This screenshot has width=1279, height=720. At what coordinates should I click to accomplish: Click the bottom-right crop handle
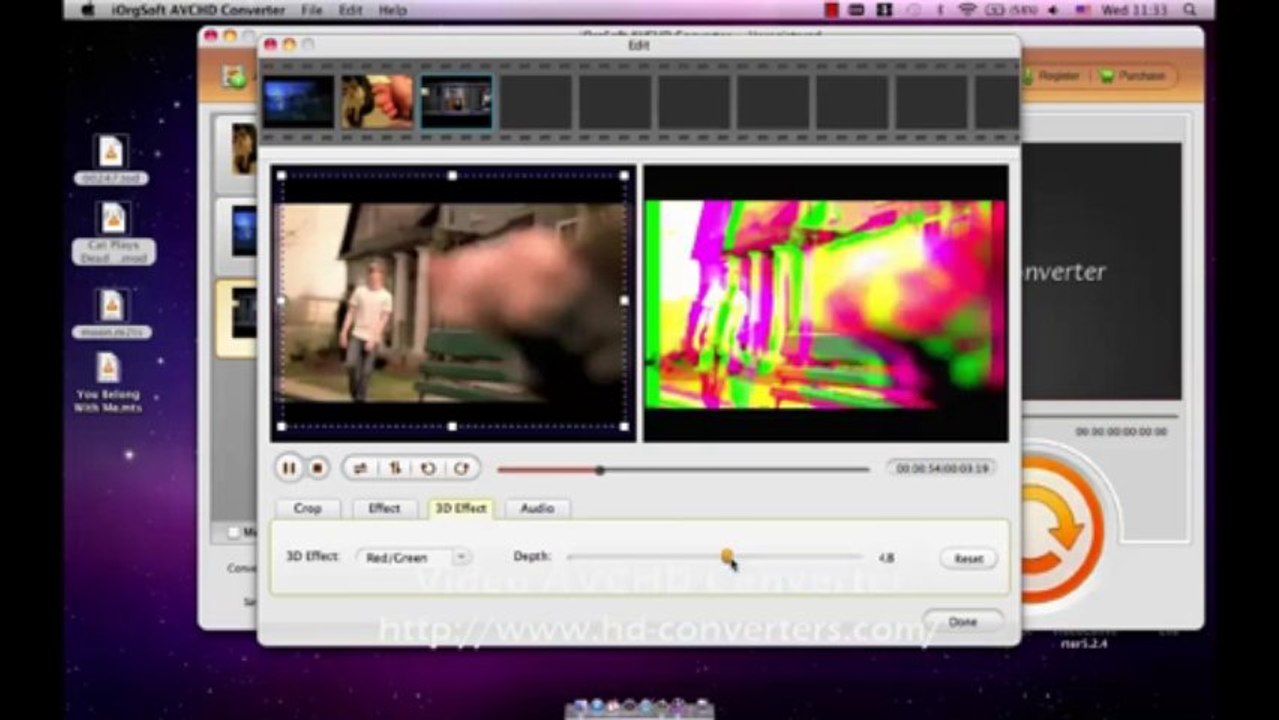click(625, 427)
